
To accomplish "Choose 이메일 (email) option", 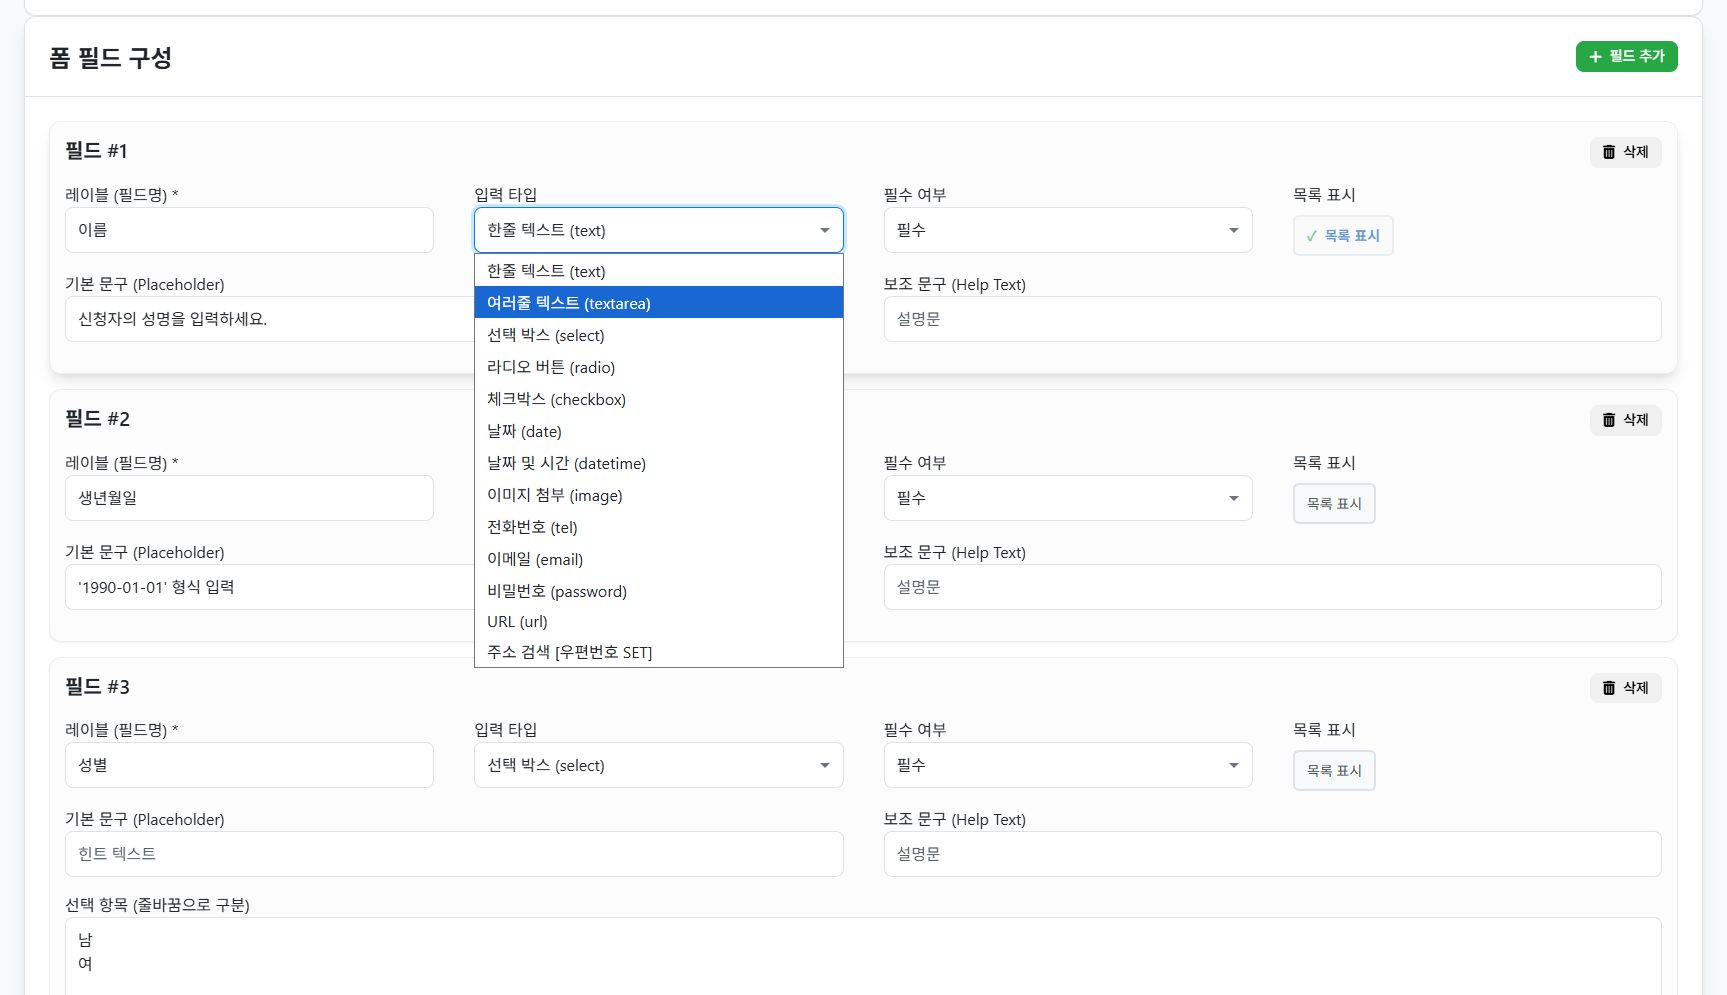I will [x=659, y=559].
